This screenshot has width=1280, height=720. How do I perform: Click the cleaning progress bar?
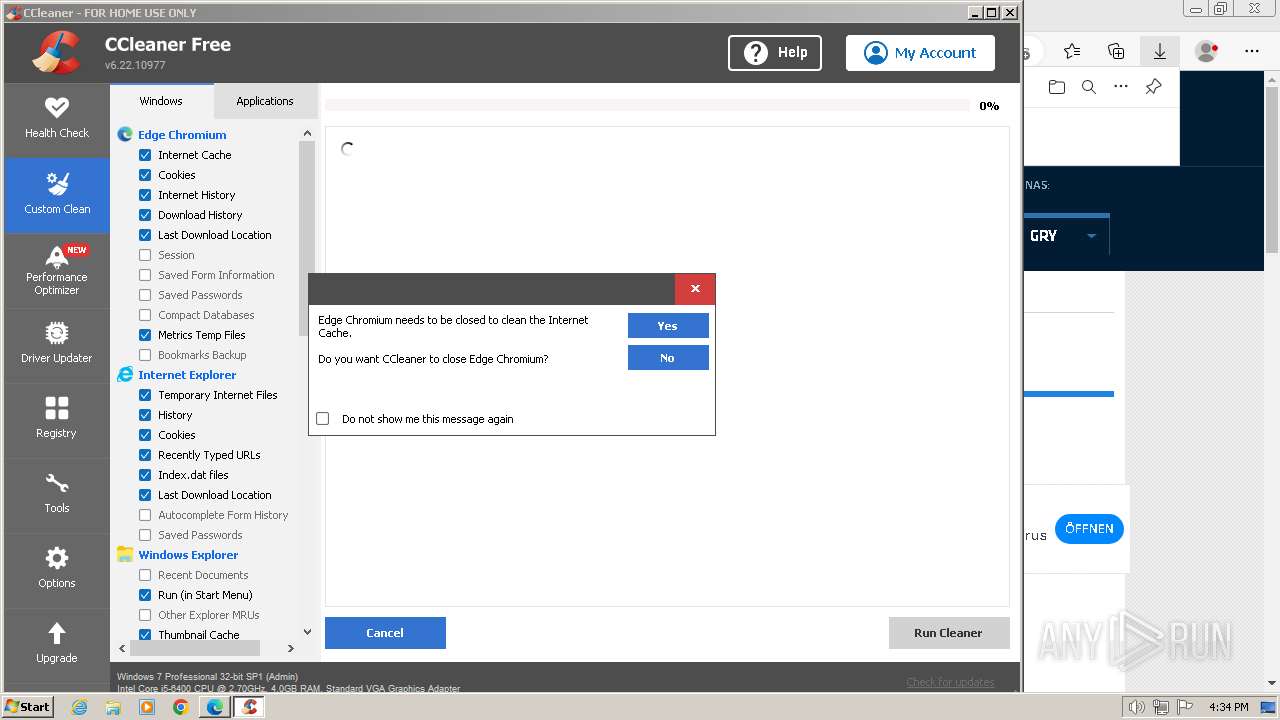pyautogui.click(x=647, y=105)
